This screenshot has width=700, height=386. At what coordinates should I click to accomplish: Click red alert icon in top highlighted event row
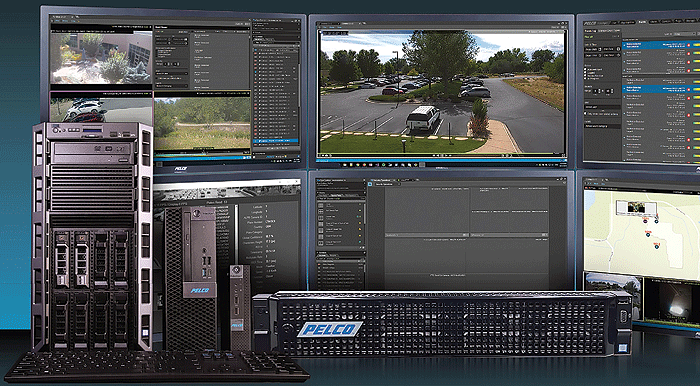pos(688,45)
